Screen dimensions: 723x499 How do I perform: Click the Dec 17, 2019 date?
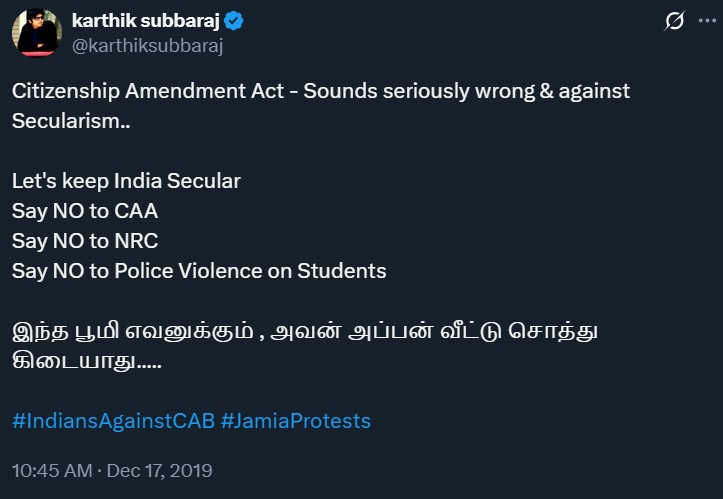pos(160,470)
